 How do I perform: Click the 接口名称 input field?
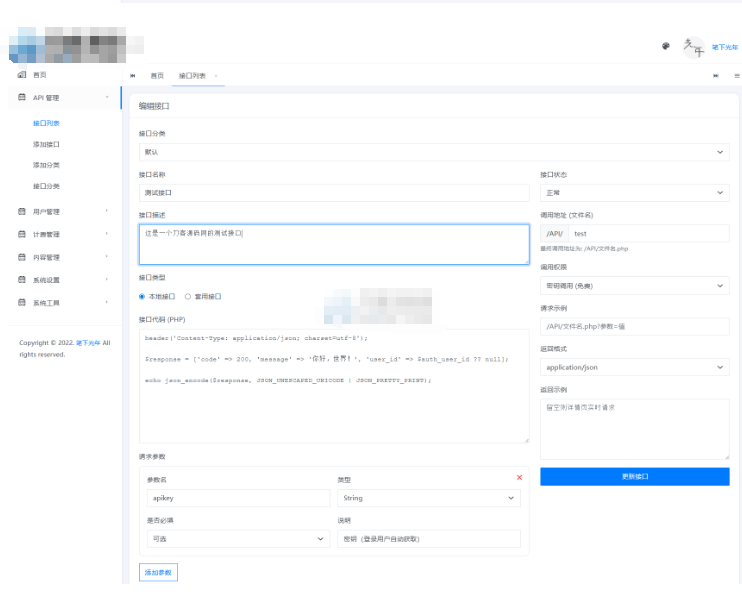(x=334, y=193)
